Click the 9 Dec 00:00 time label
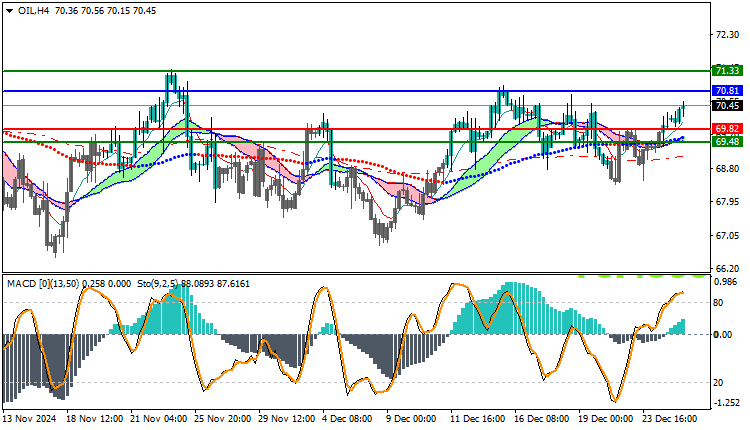This screenshot has height=430, width=750. 411,419
